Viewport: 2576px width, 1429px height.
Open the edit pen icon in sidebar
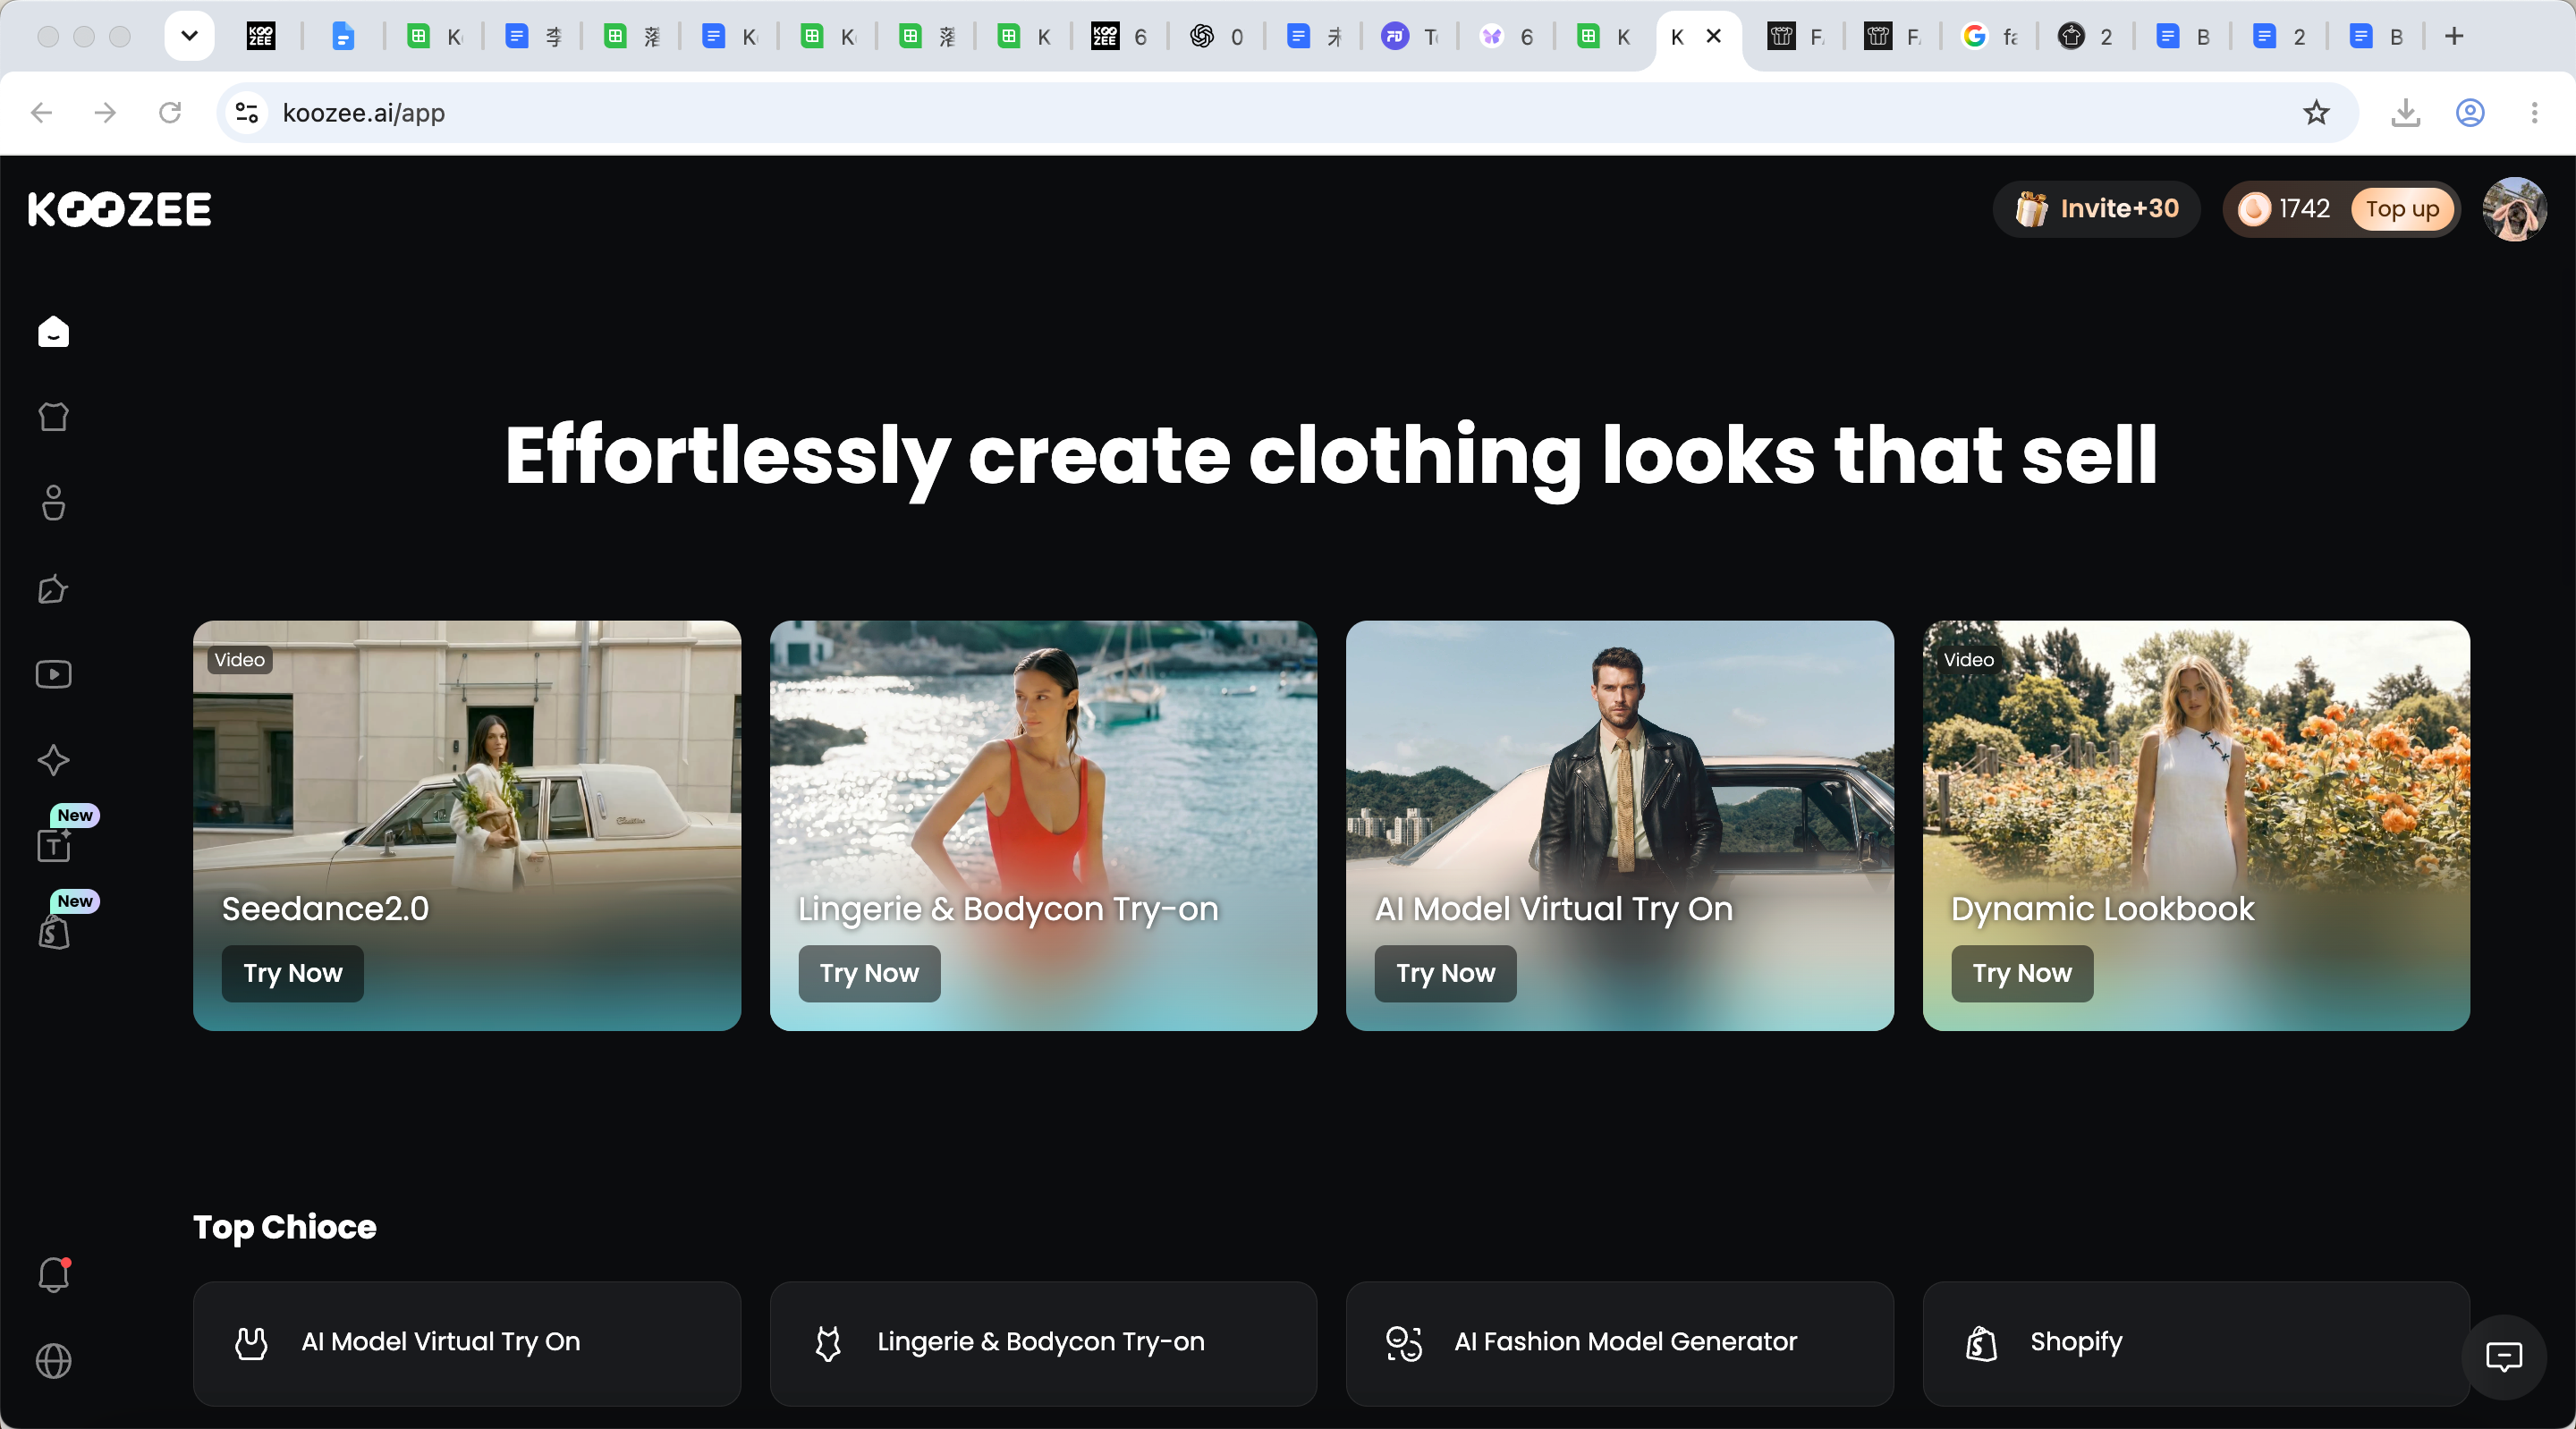pyautogui.click(x=53, y=589)
